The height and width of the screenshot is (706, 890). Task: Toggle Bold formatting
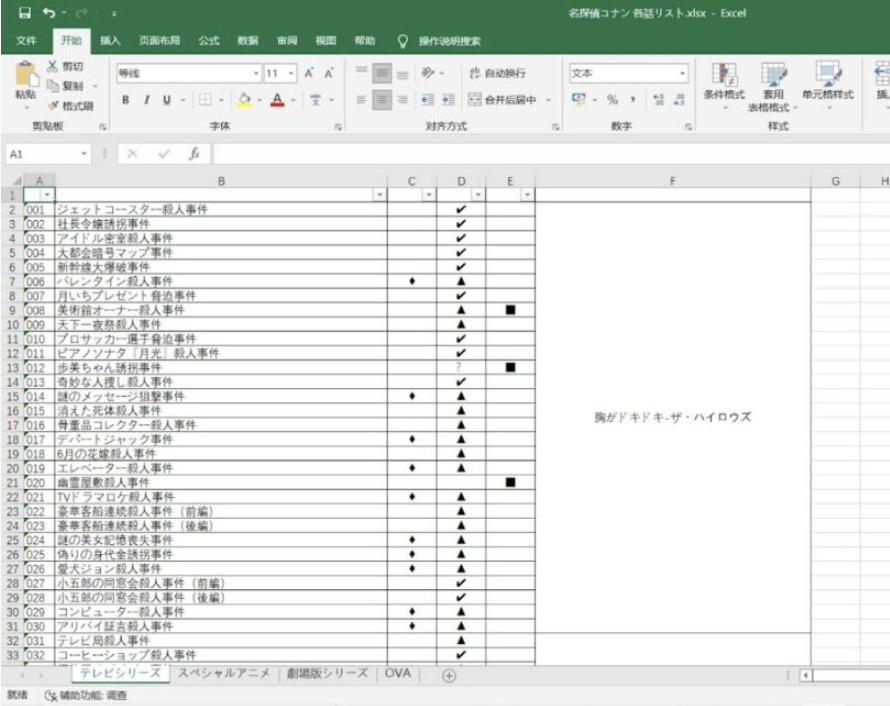(x=126, y=99)
